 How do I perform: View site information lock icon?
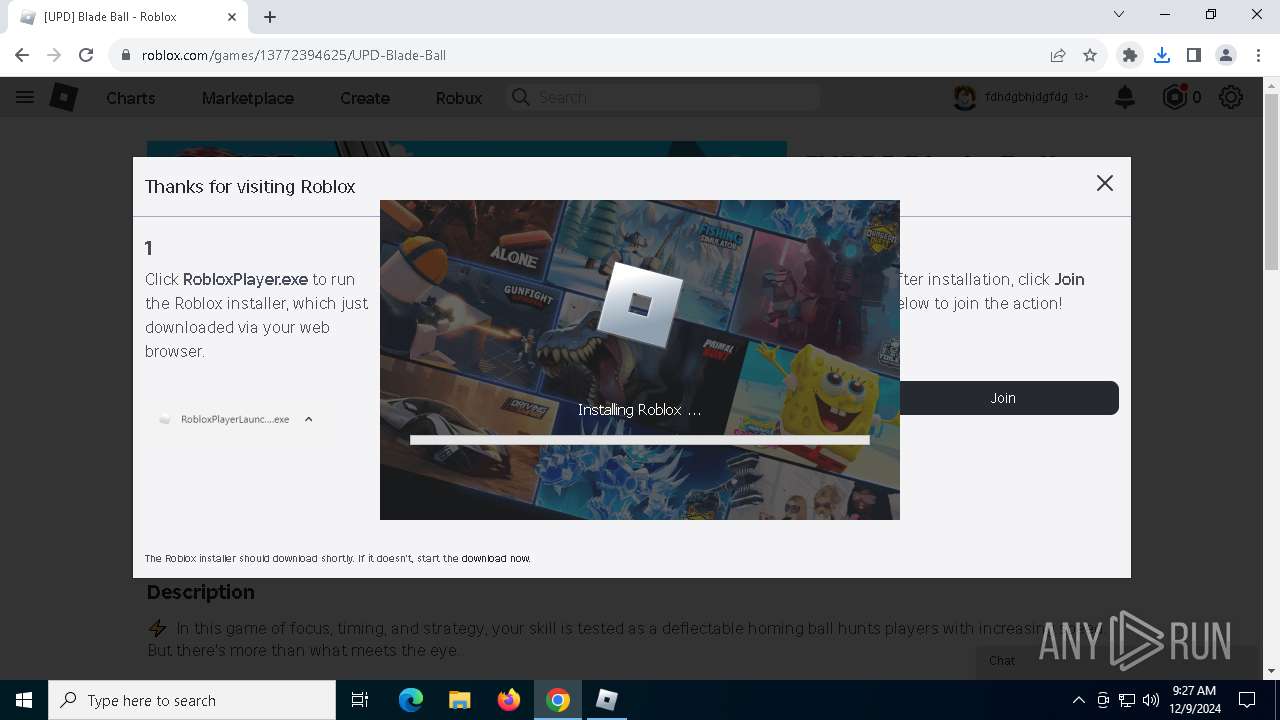126,55
